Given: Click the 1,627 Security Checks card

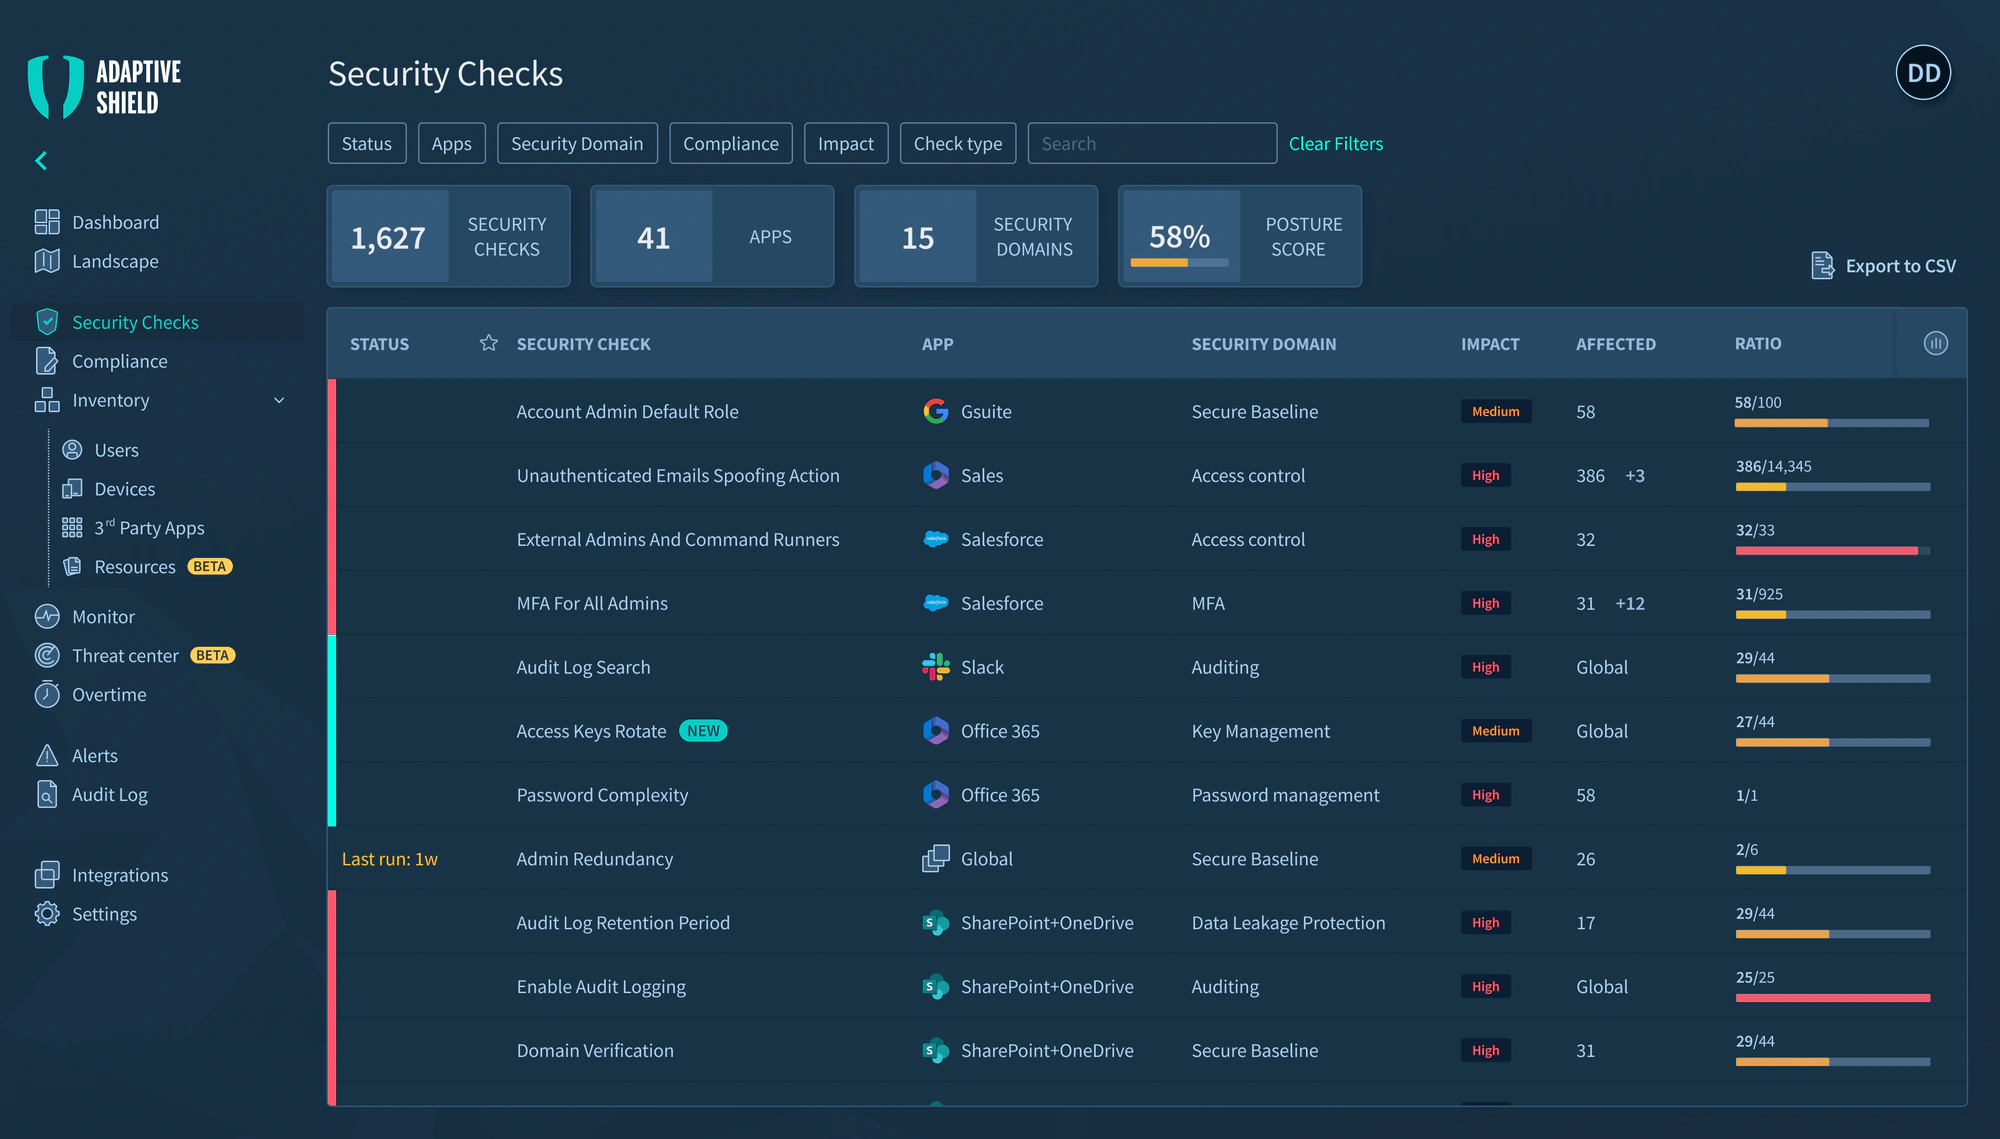Looking at the screenshot, I should click(x=449, y=236).
